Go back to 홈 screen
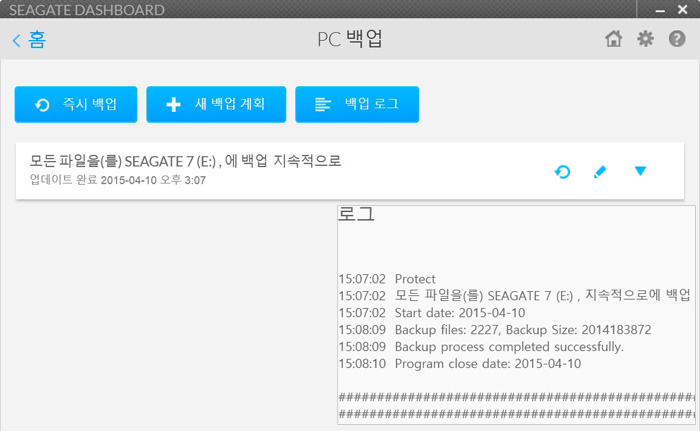The height and width of the screenshot is (431, 700). (29, 40)
